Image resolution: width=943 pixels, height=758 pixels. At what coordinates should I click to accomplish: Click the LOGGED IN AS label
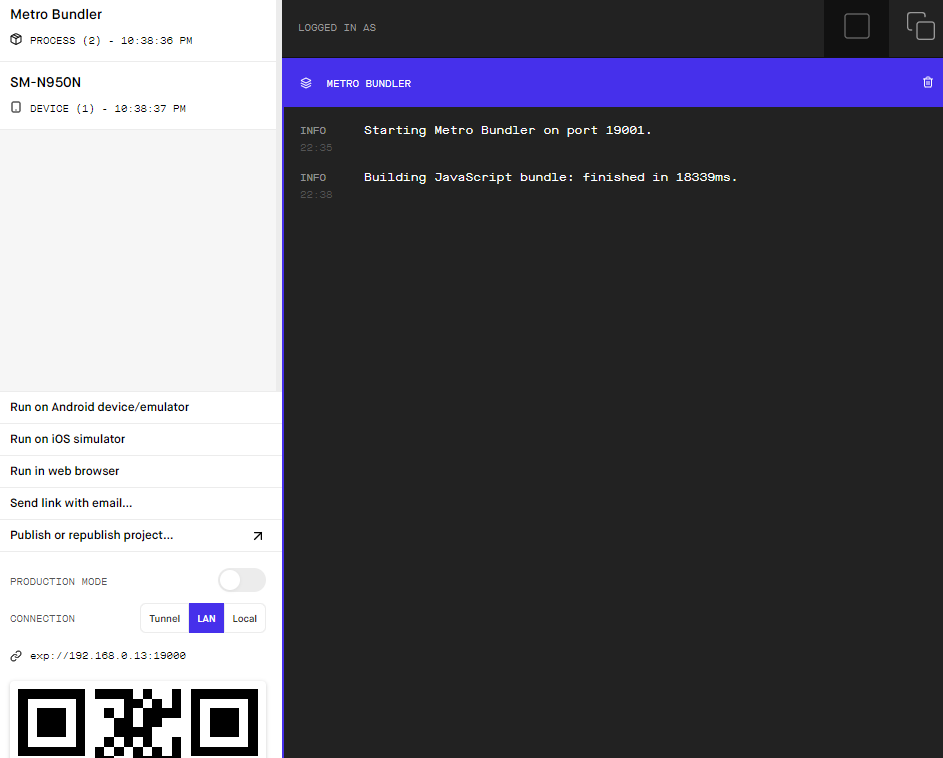pyautogui.click(x=337, y=28)
